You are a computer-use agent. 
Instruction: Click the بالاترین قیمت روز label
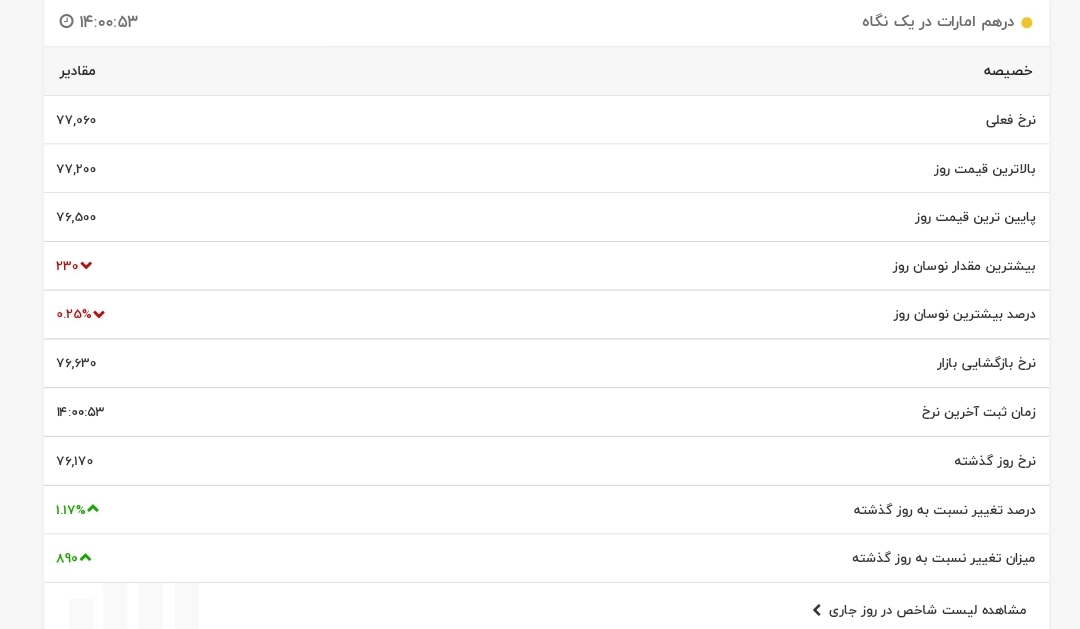(x=985, y=169)
